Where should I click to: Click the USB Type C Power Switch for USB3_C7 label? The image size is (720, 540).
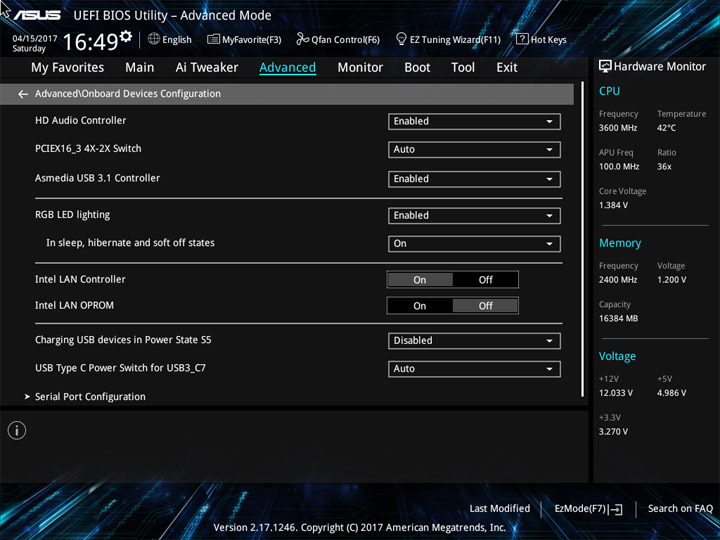coord(120,368)
